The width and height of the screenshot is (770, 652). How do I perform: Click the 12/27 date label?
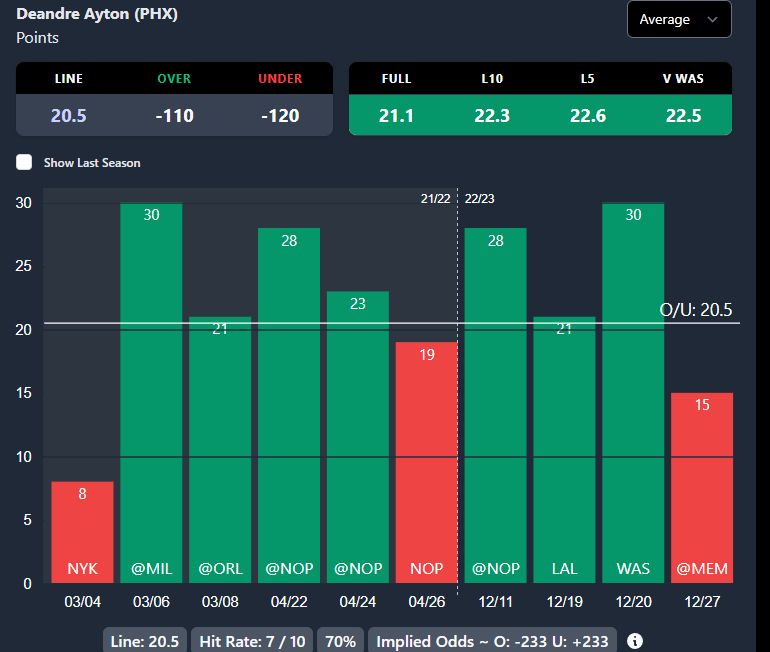tap(702, 601)
